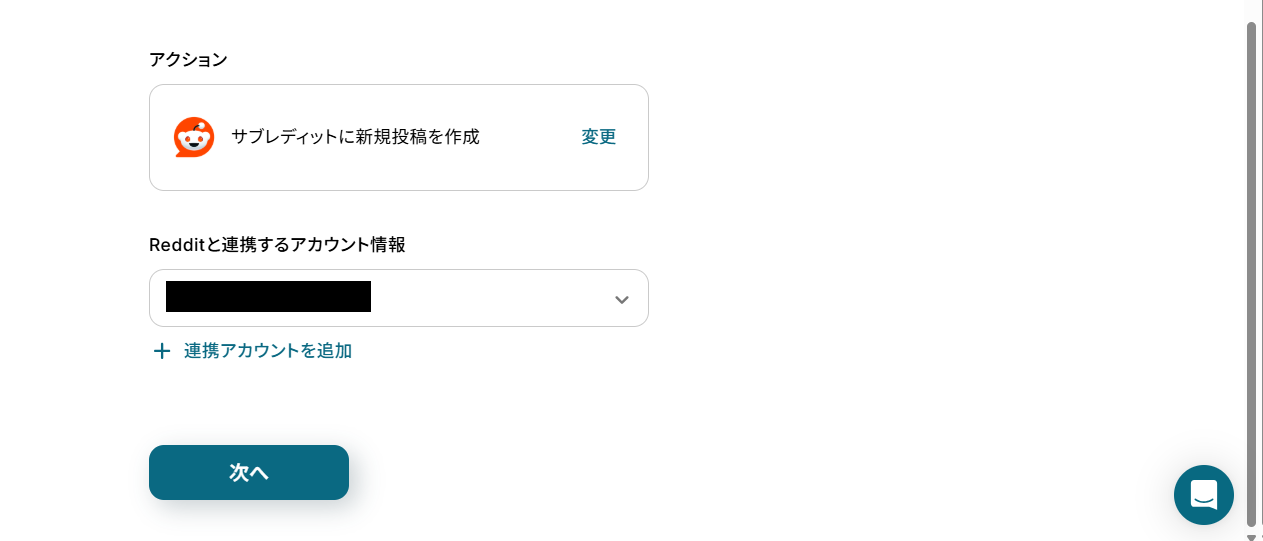Click the Redditと連携するアカウント情報 label
Image resolution: width=1263 pixels, height=541 pixels.
point(277,245)
